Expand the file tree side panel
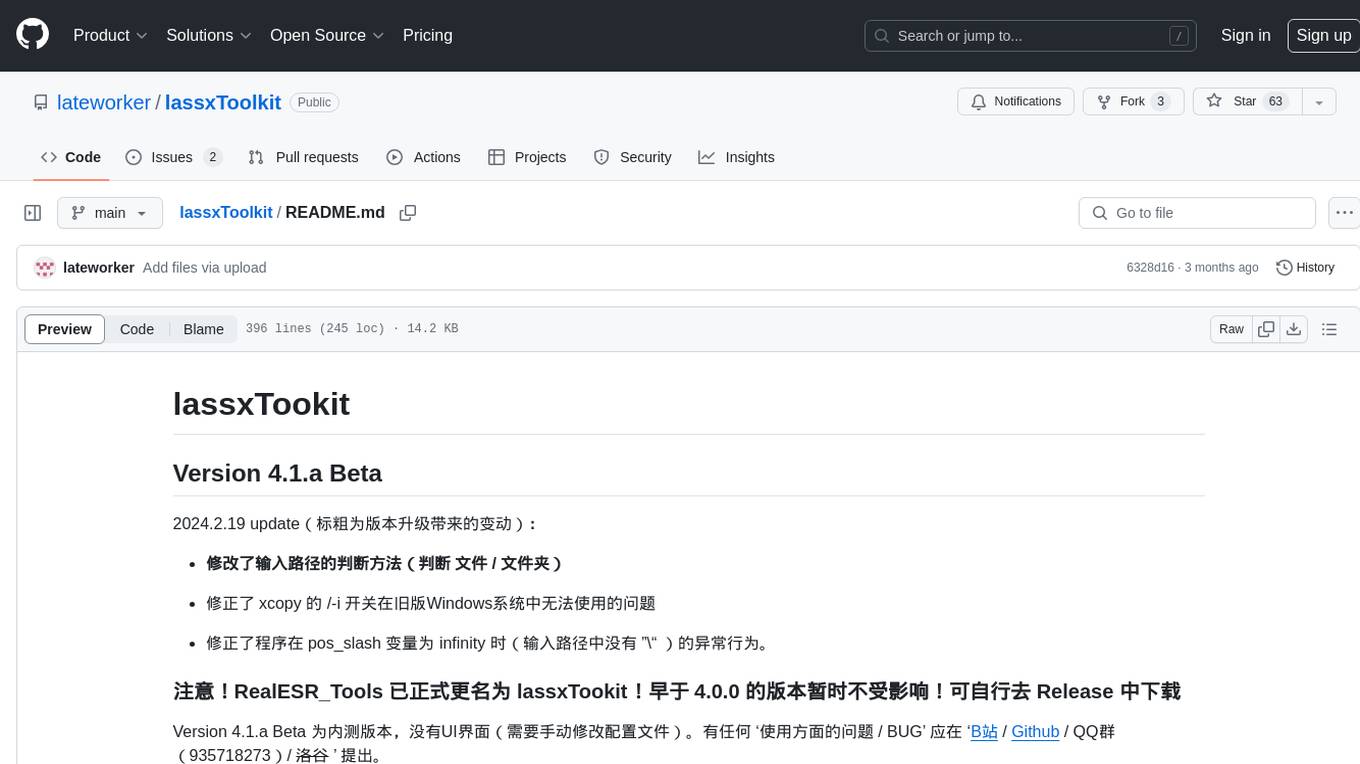1360x764 pixels. 33,213
